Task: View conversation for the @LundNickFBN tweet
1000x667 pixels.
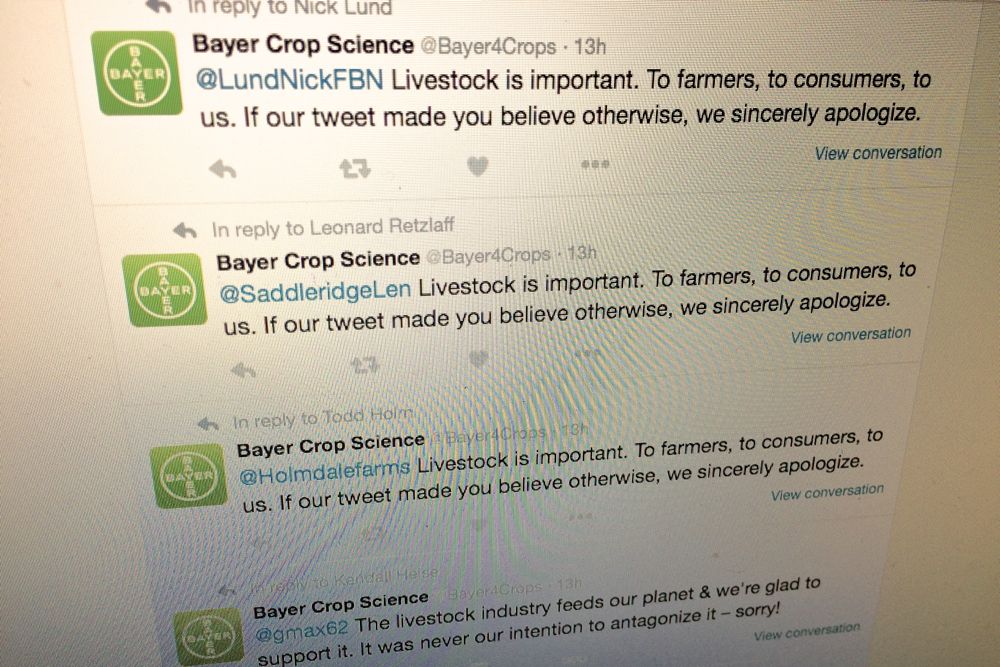Action: (878, 153)
